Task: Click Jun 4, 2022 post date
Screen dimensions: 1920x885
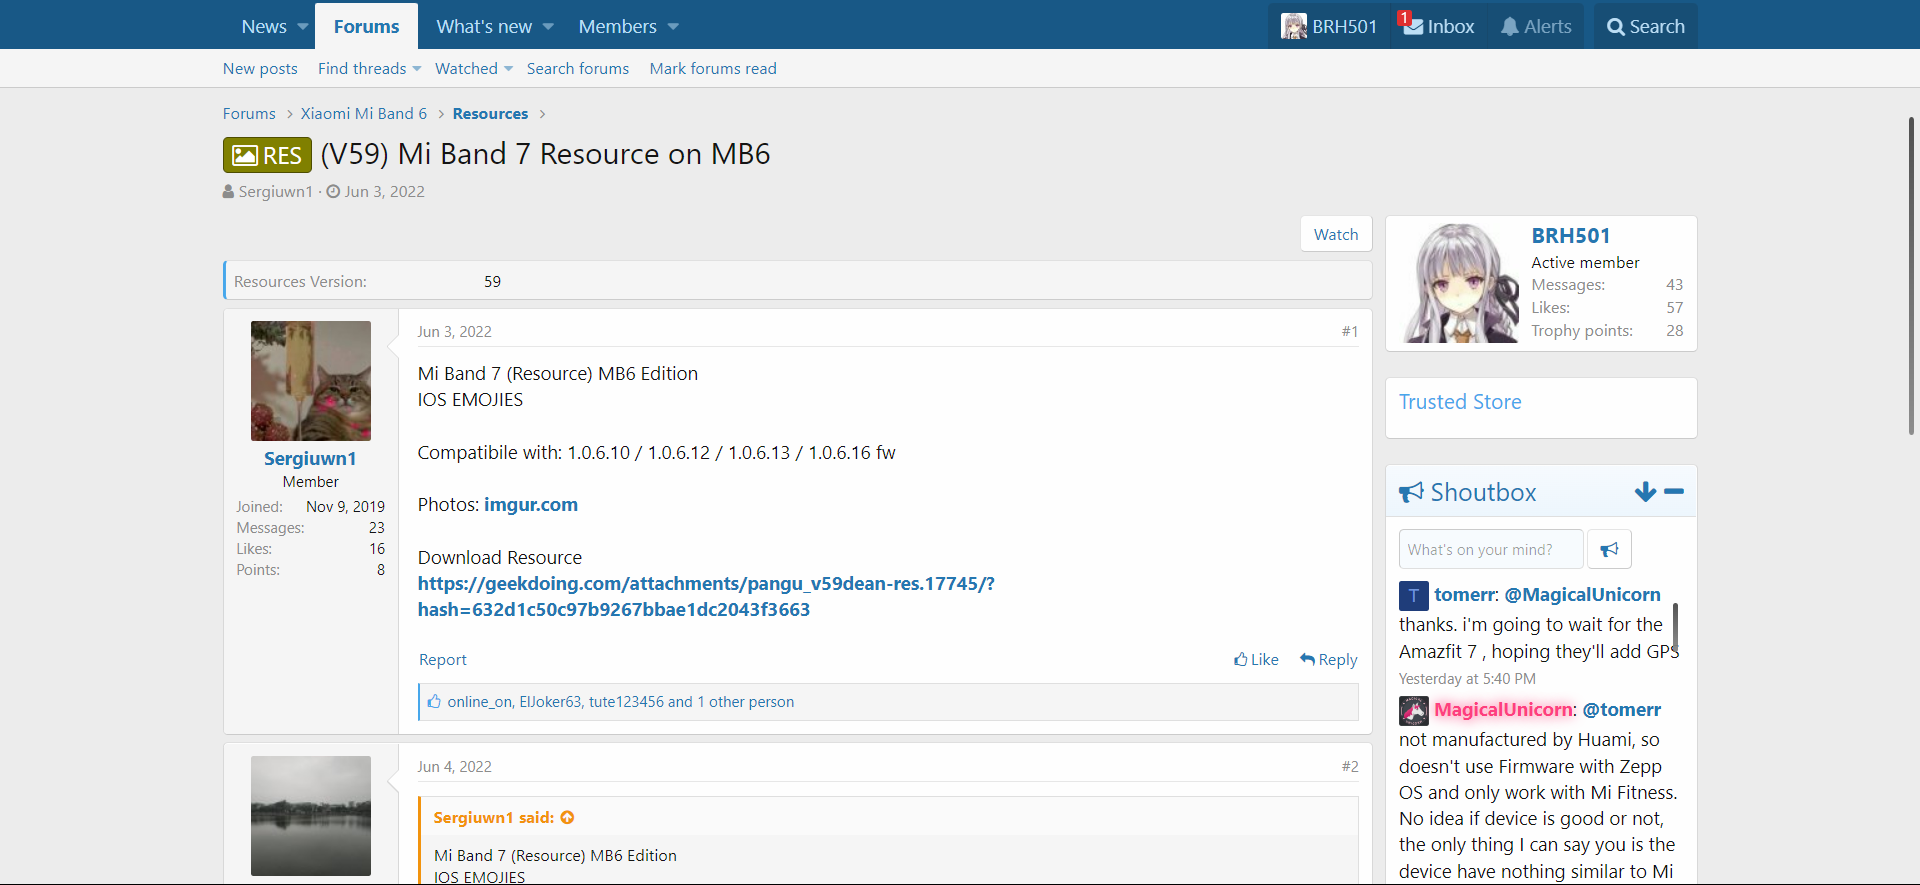Action: coord(454,767)
